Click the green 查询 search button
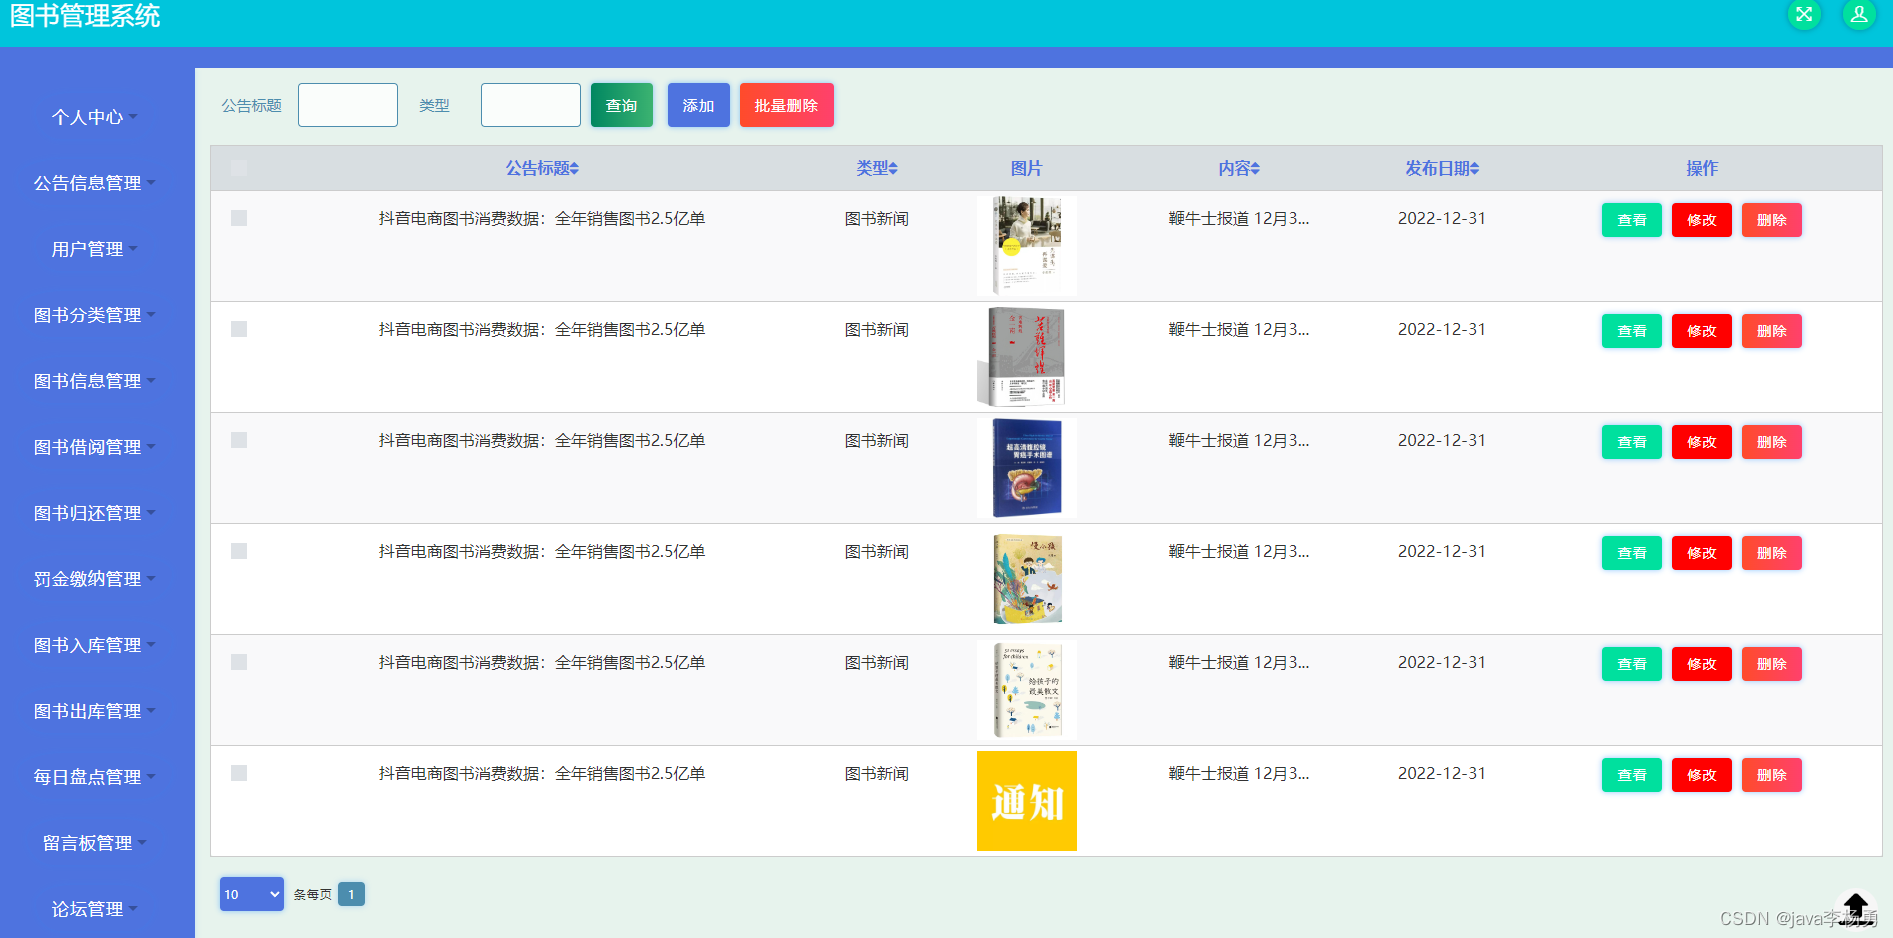 622,105
